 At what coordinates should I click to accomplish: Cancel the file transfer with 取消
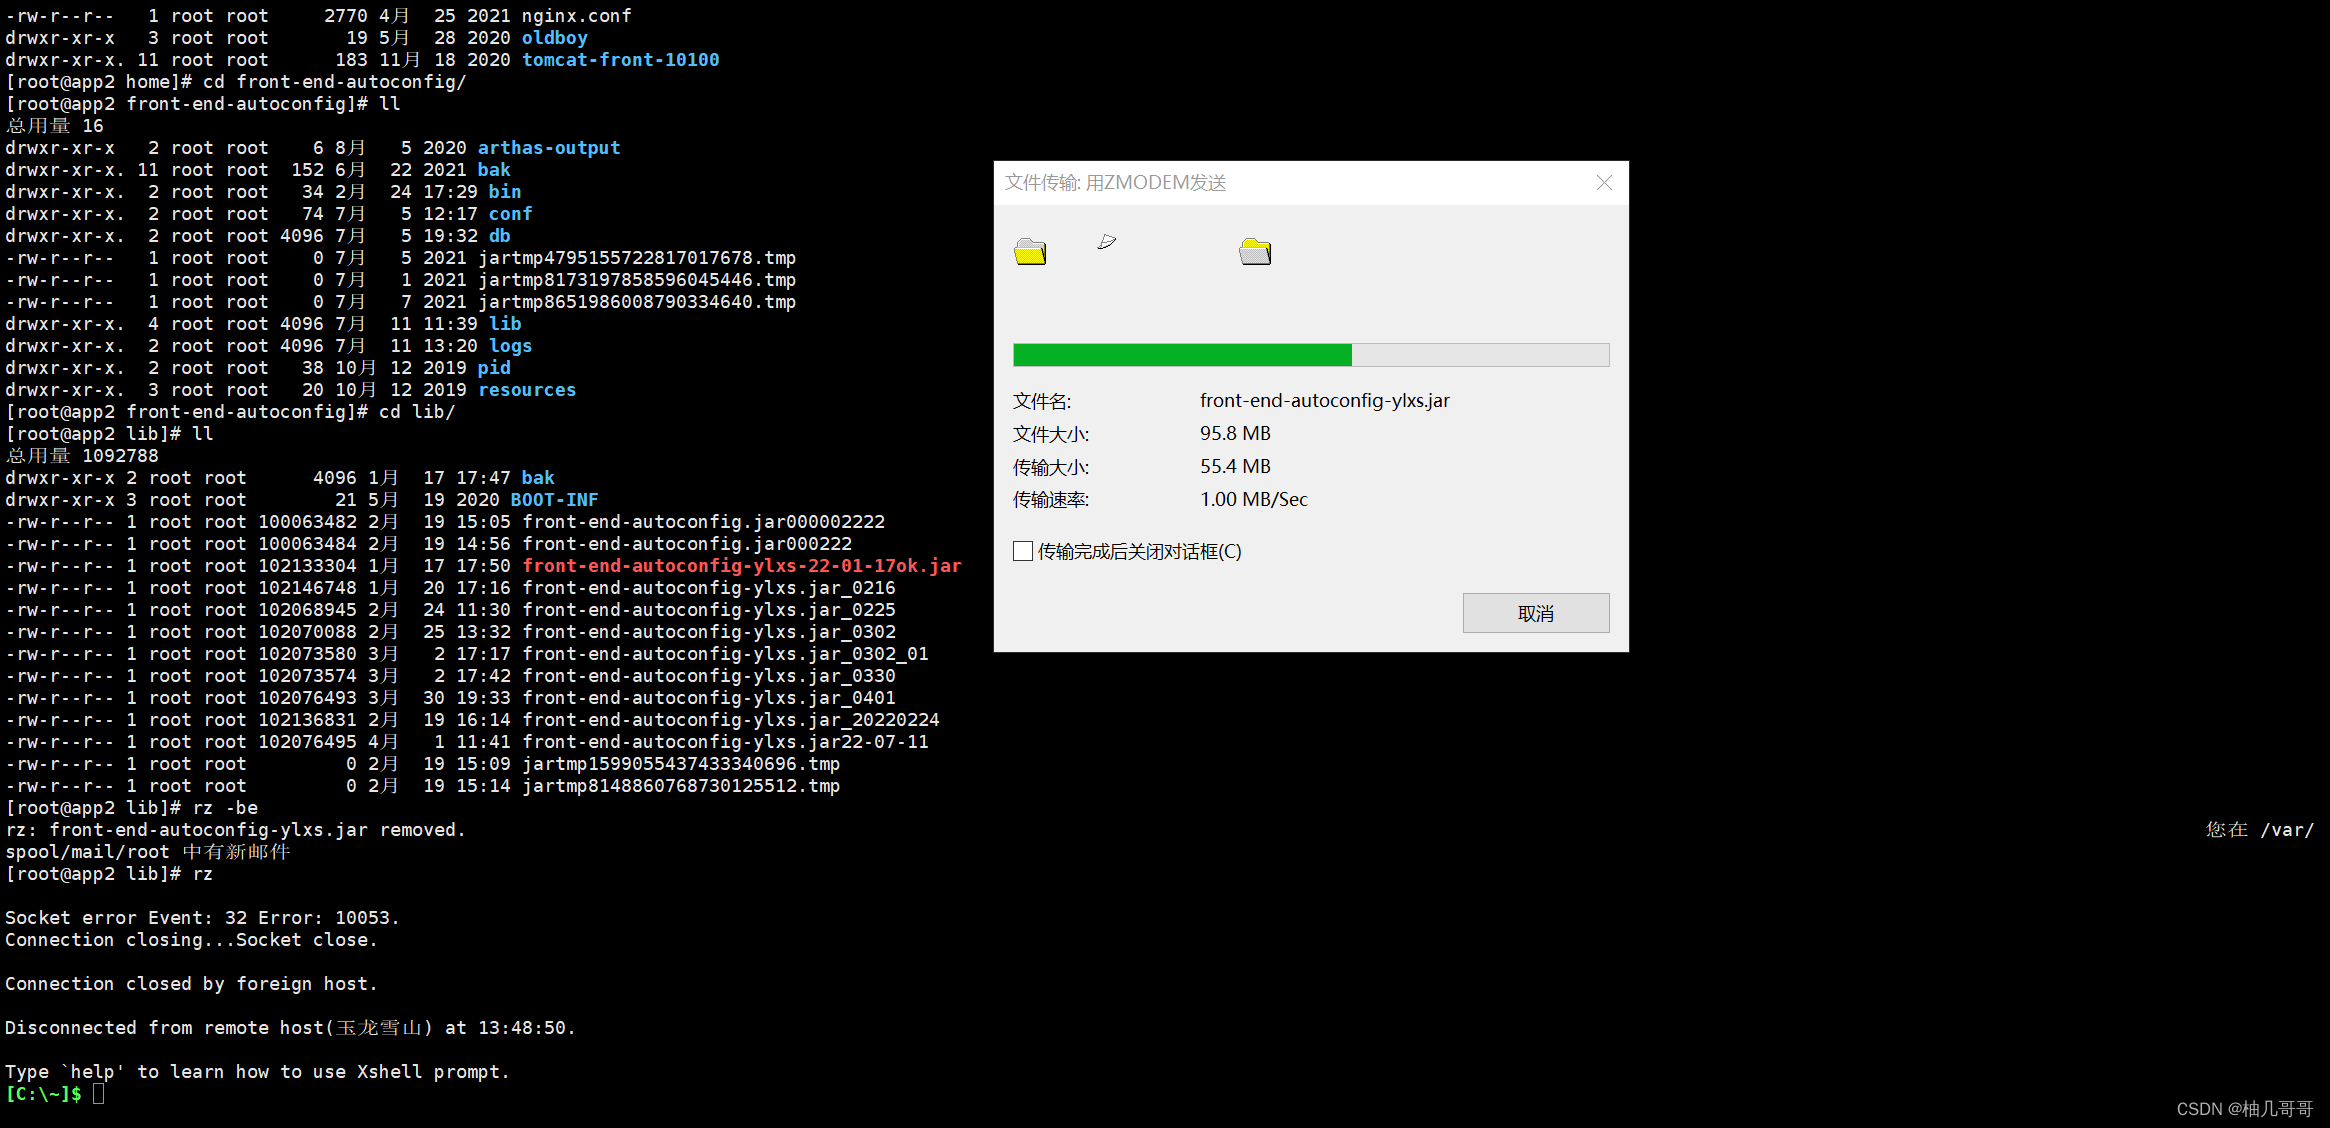(x=1536, y=613)
